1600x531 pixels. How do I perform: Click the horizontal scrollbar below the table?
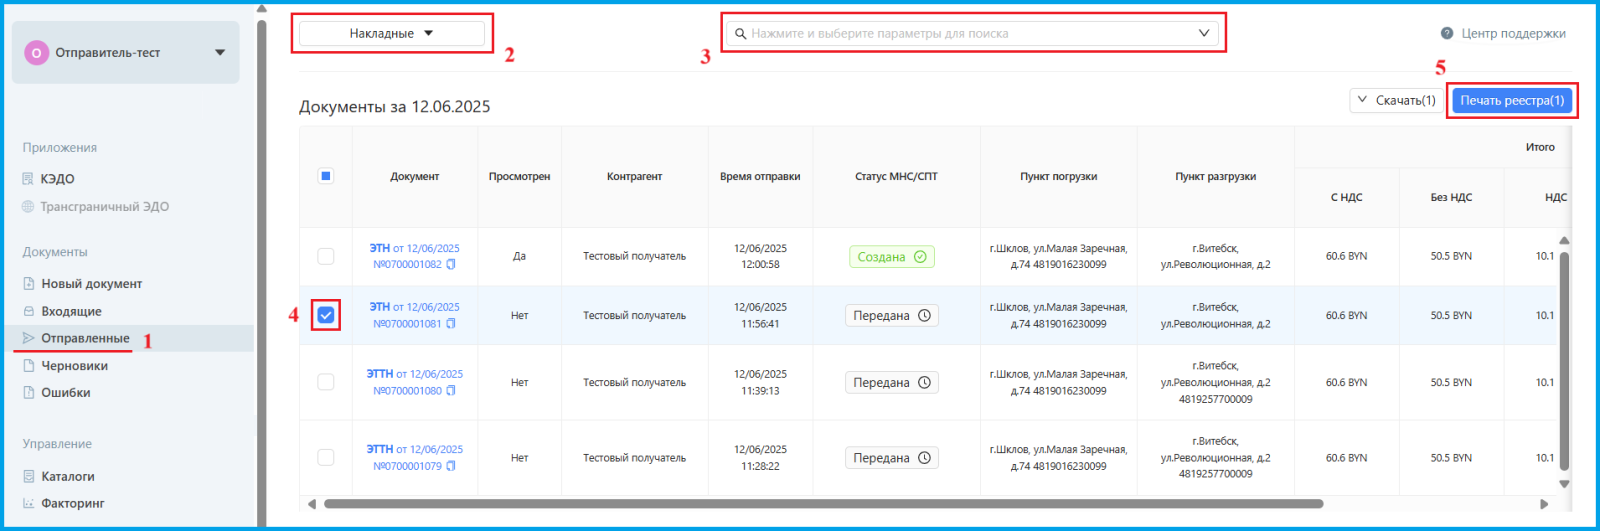tap(822, 504)
